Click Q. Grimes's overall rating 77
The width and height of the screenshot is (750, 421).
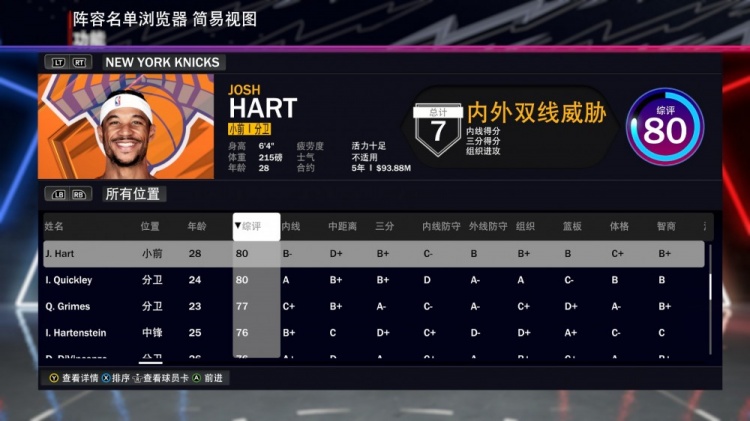click(x=242, y=306)
